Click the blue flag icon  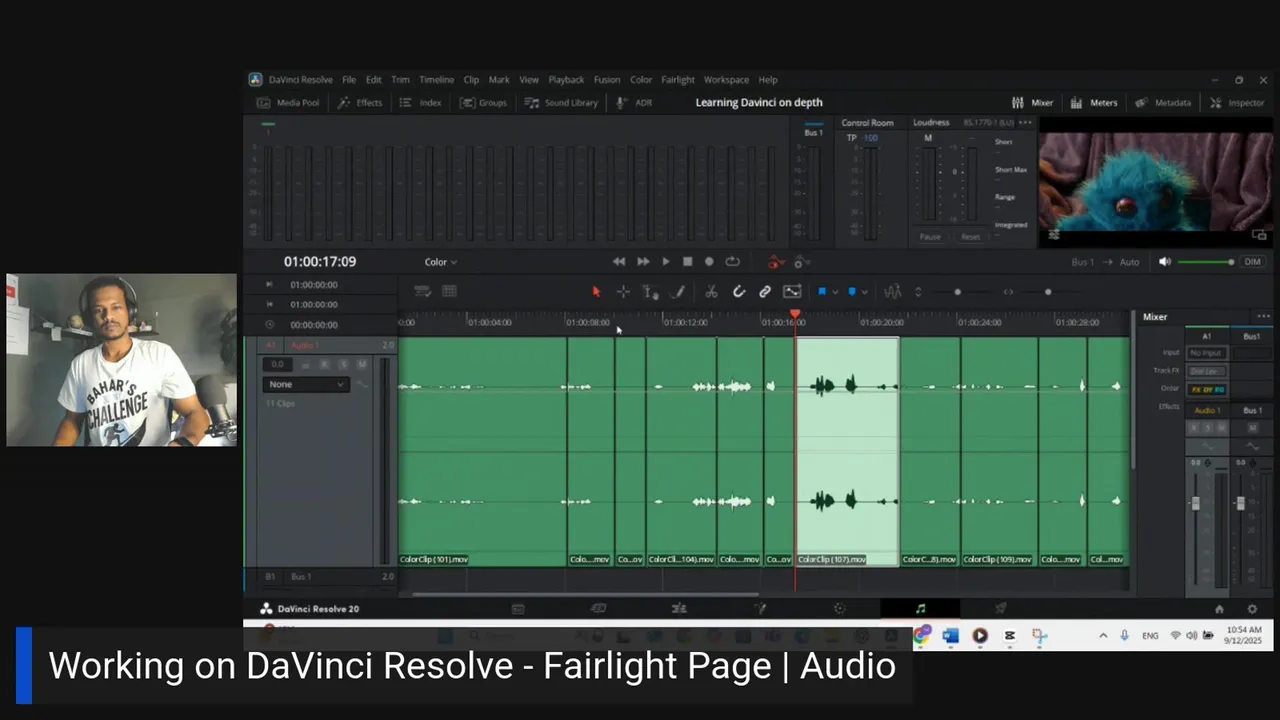pyautogui.click(x=822, y=292)
